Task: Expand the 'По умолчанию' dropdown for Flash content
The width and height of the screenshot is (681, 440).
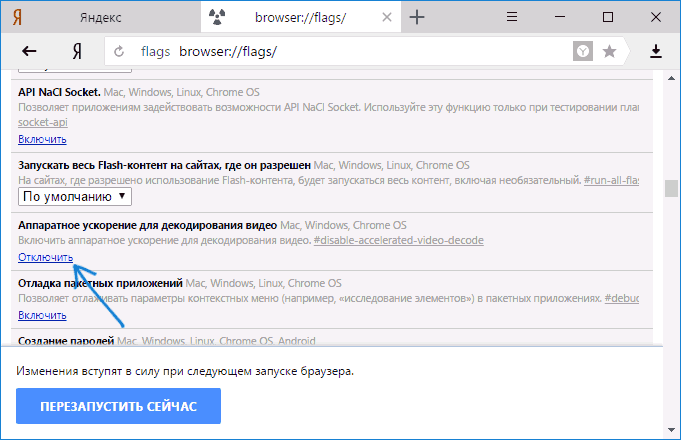Action: click(75, 197)
